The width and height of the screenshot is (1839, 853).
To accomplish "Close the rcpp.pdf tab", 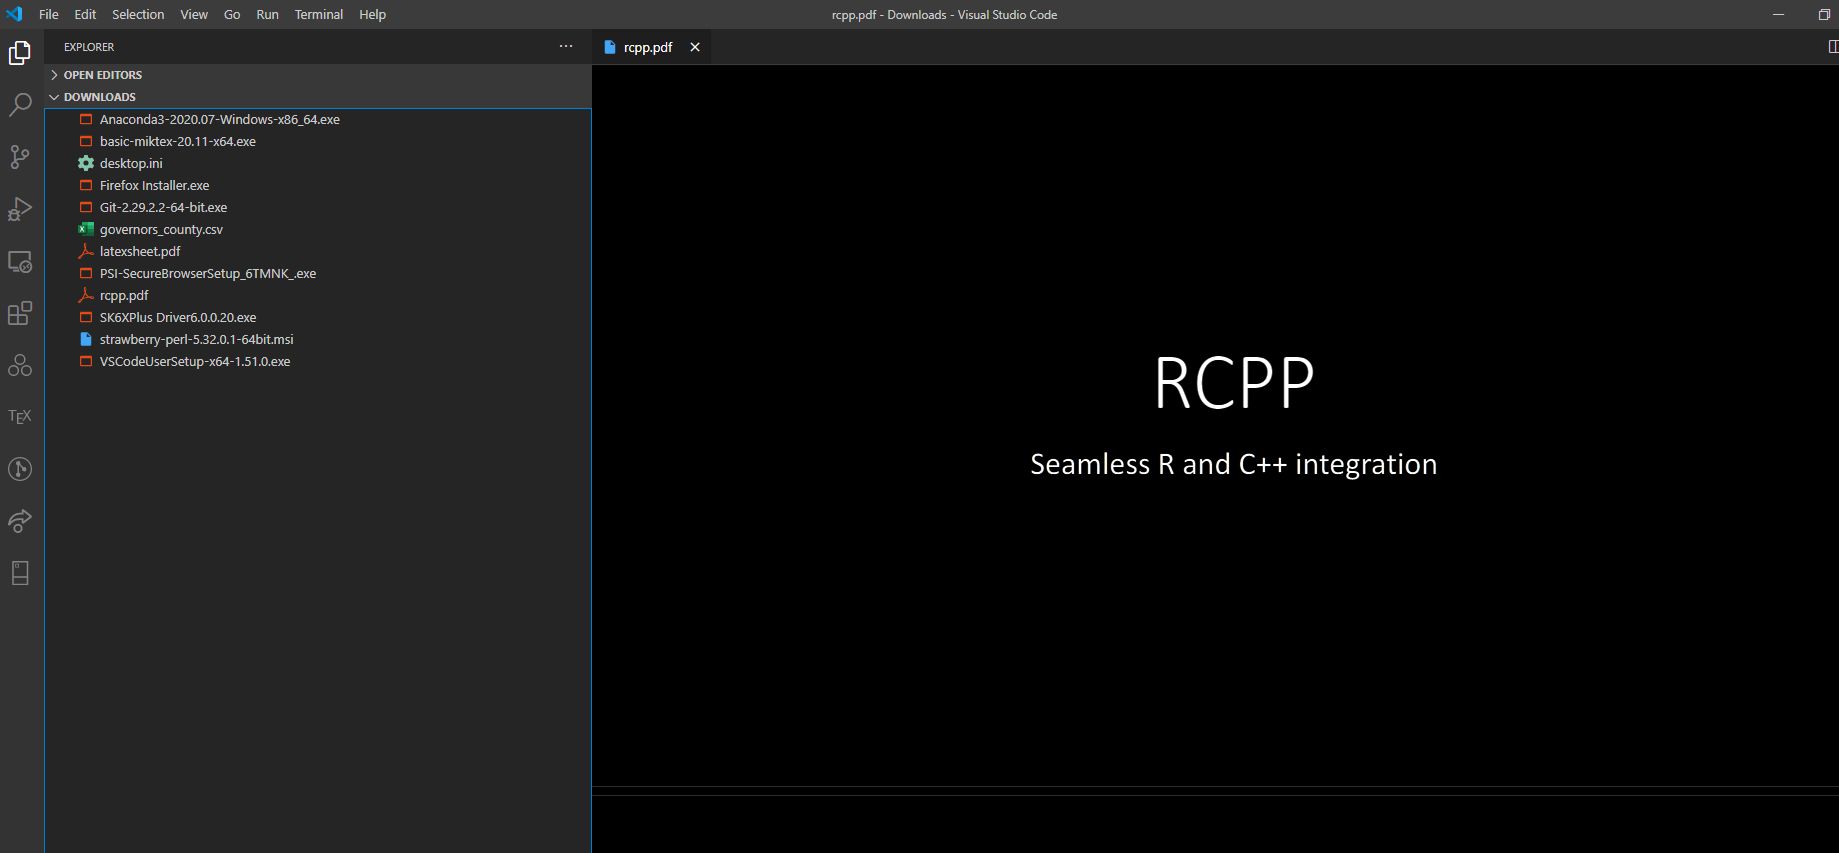I will click(695, 47).
